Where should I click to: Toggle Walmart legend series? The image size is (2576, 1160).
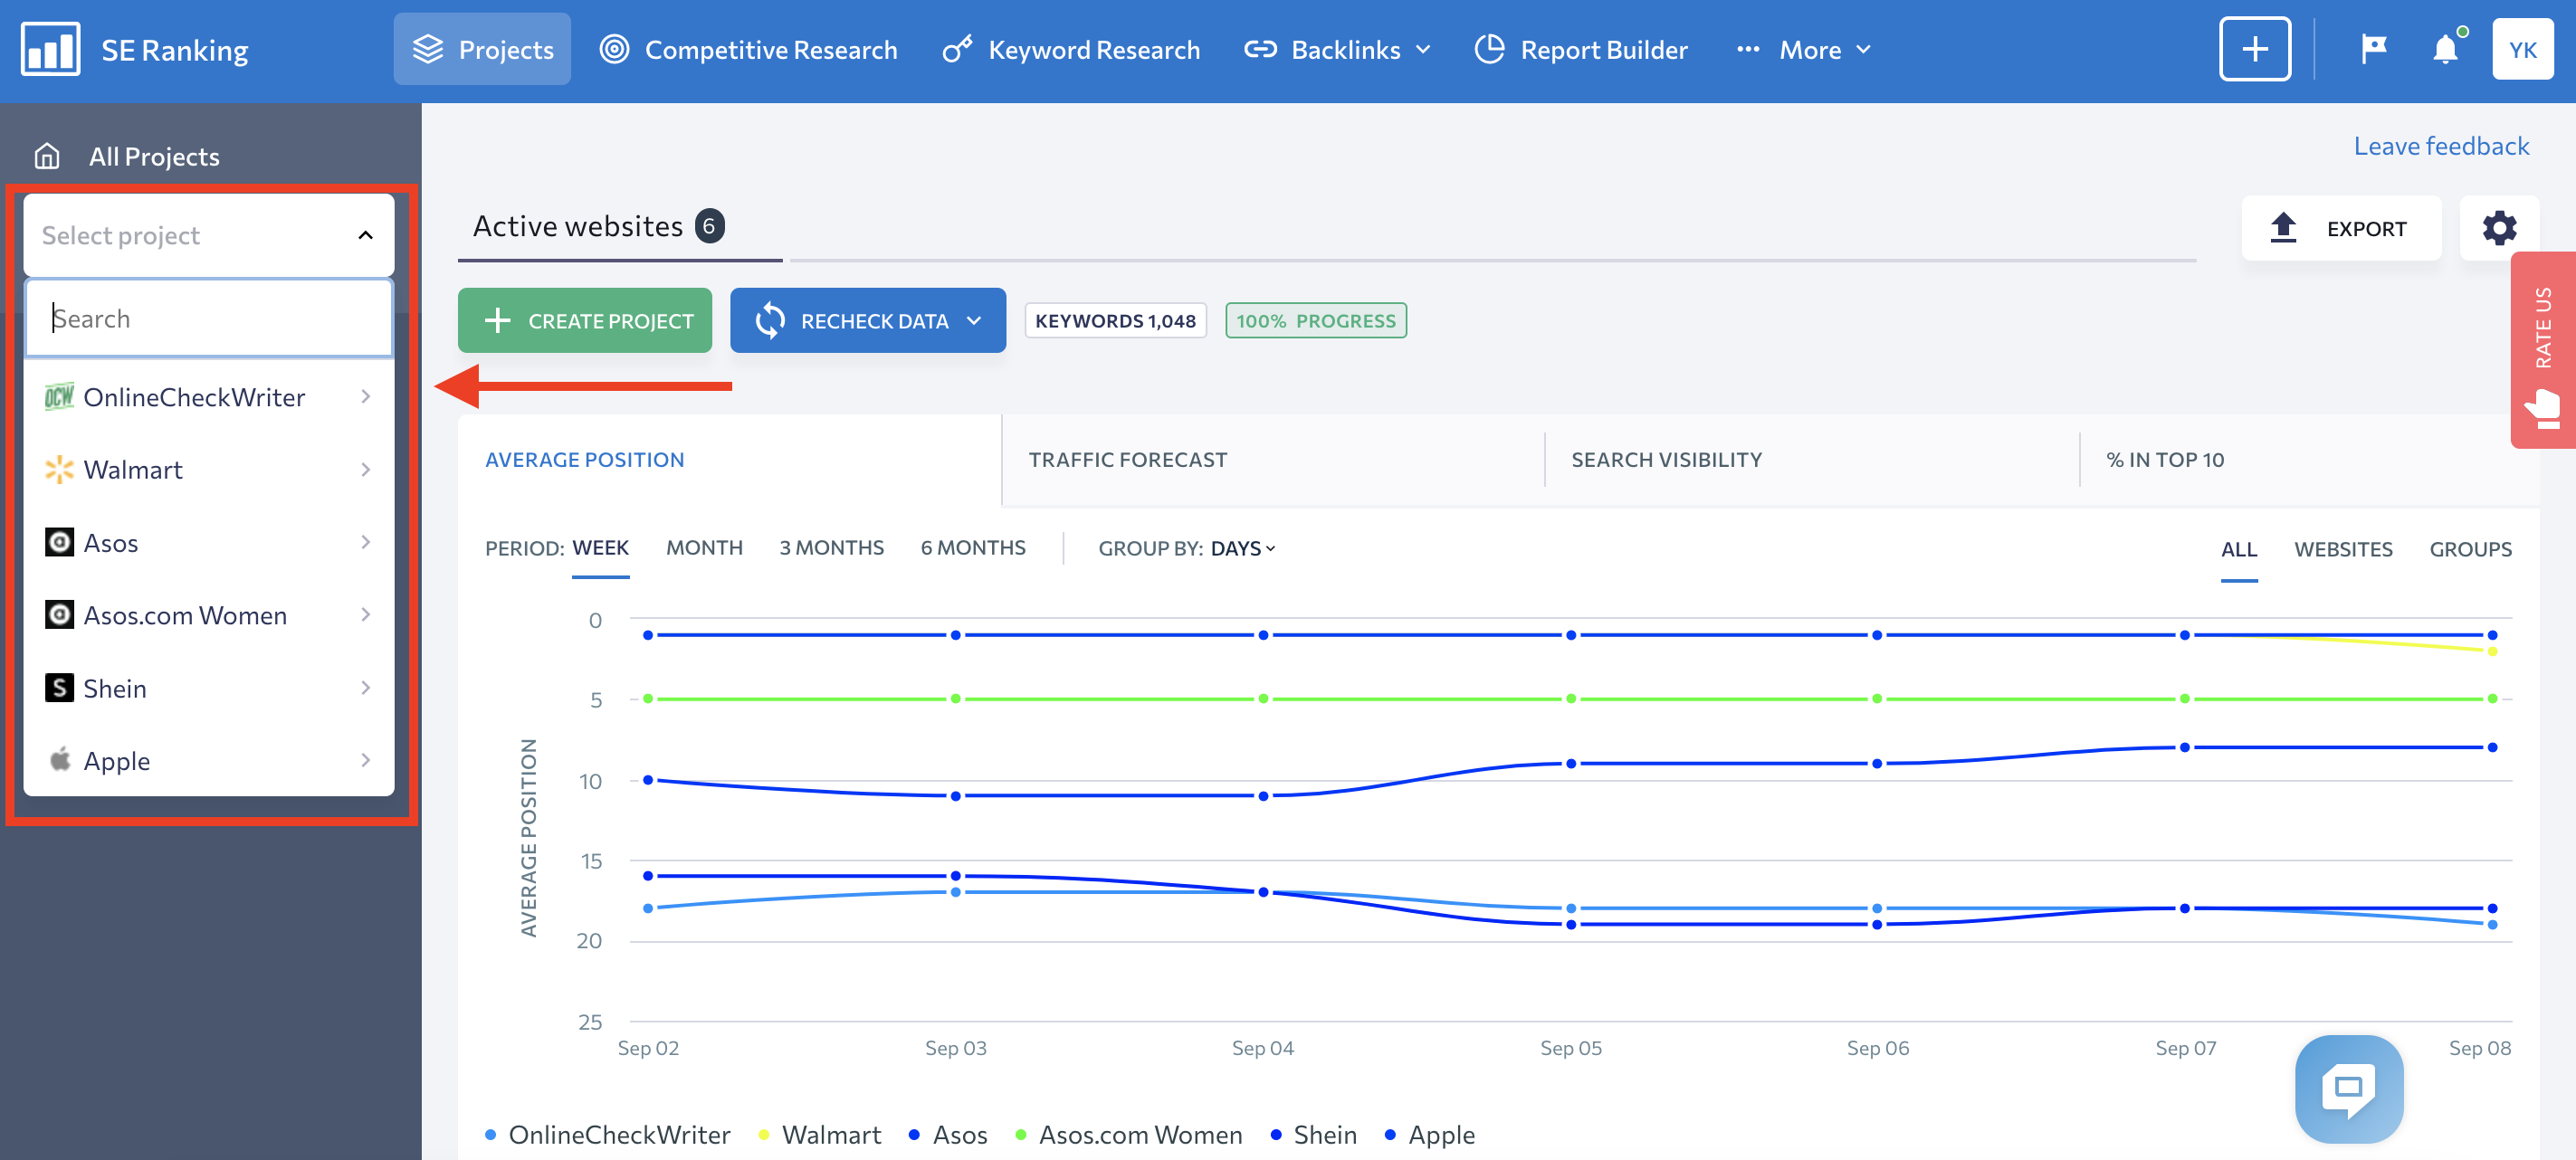pyautogui.click(x=819, y=1135)
